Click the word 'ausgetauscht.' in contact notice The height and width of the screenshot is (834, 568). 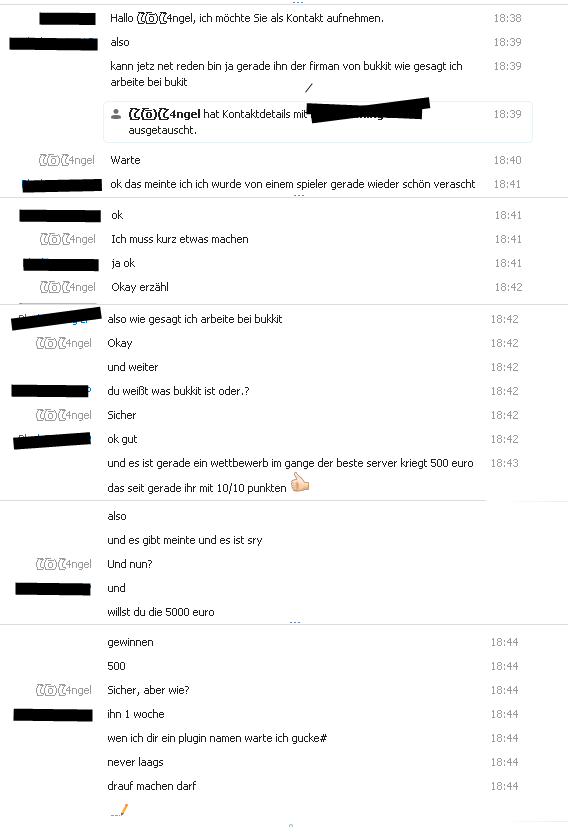click(x=162, y=130)
